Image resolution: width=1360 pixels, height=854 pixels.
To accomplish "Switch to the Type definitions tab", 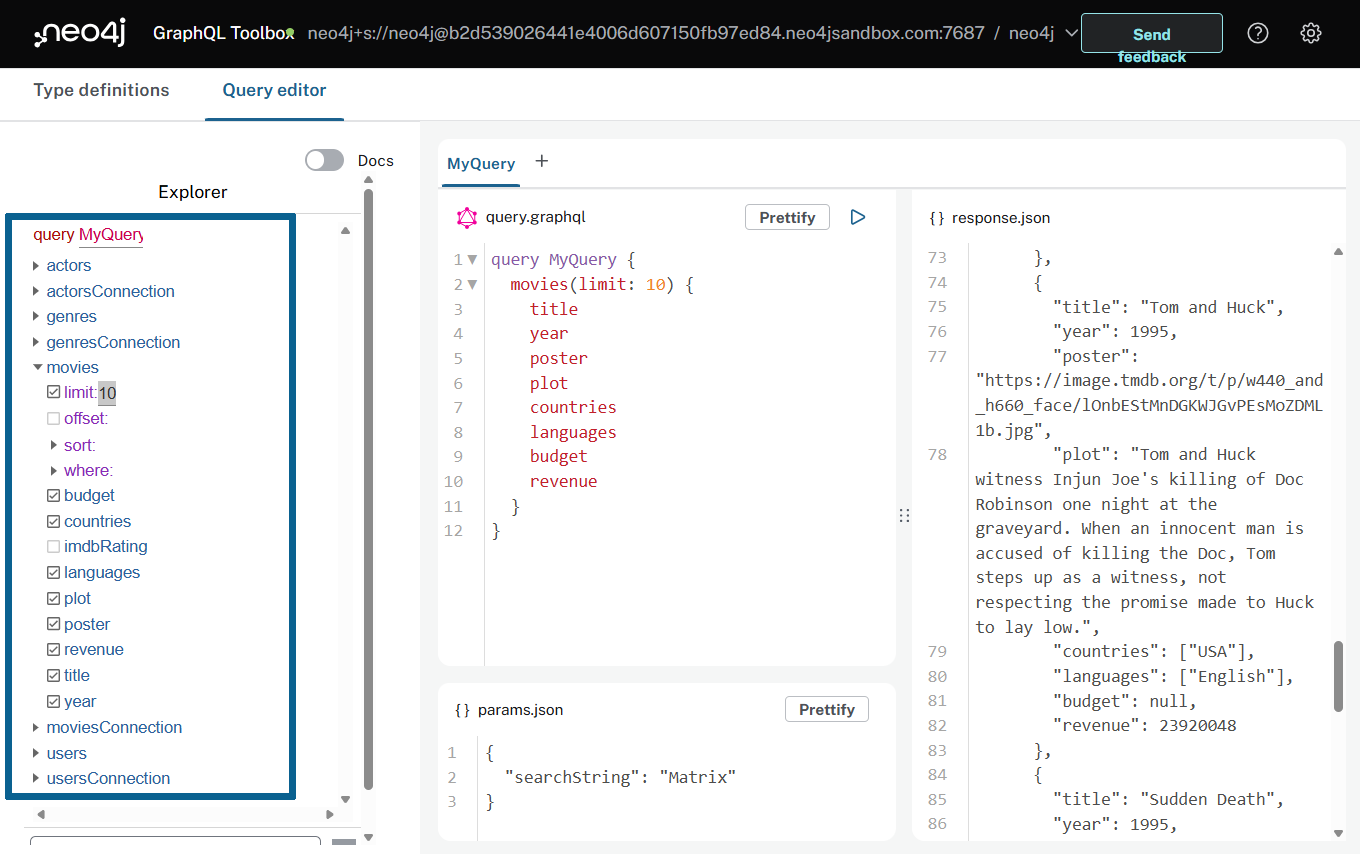I will click(101, 90).
